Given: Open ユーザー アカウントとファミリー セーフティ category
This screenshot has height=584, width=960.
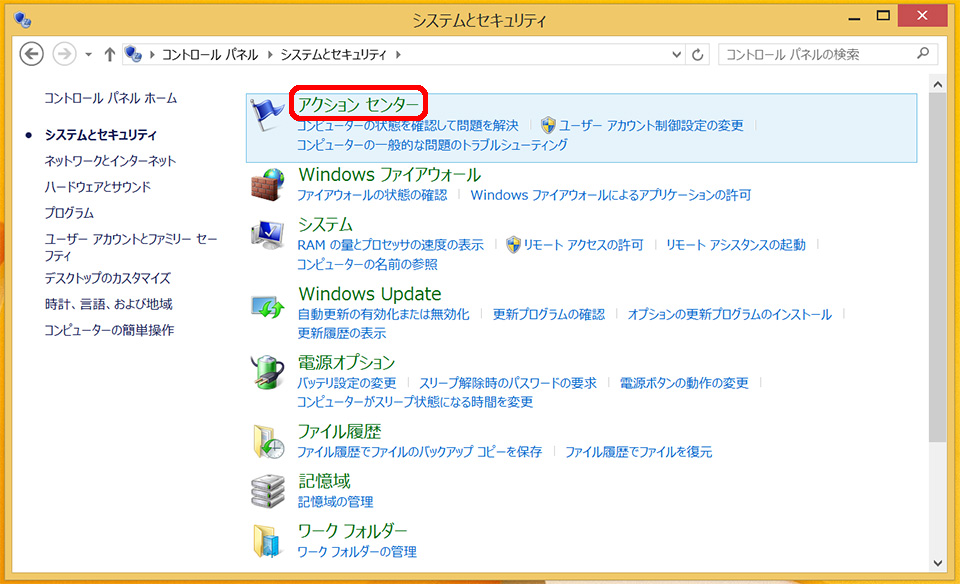Looking at the screenshot, I should [130, 247].
